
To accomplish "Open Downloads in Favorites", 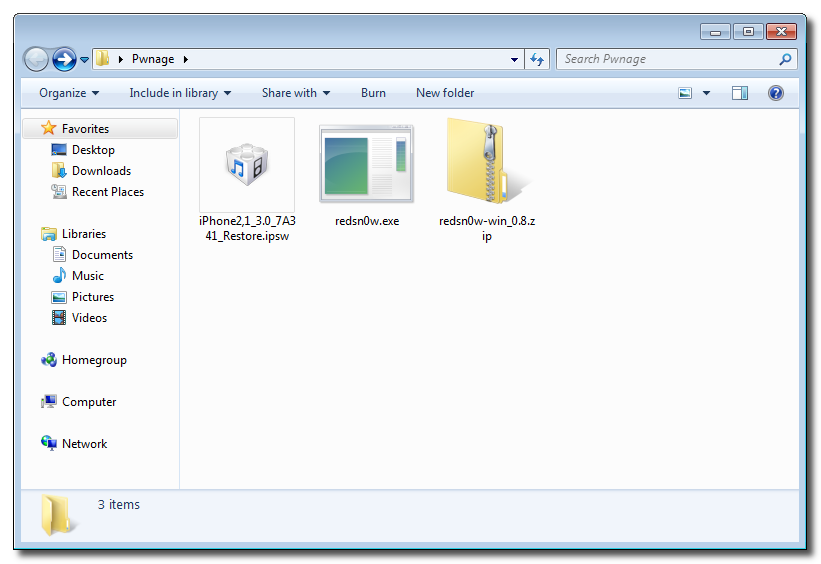I will pyautogui.click(x=102, y=171).
